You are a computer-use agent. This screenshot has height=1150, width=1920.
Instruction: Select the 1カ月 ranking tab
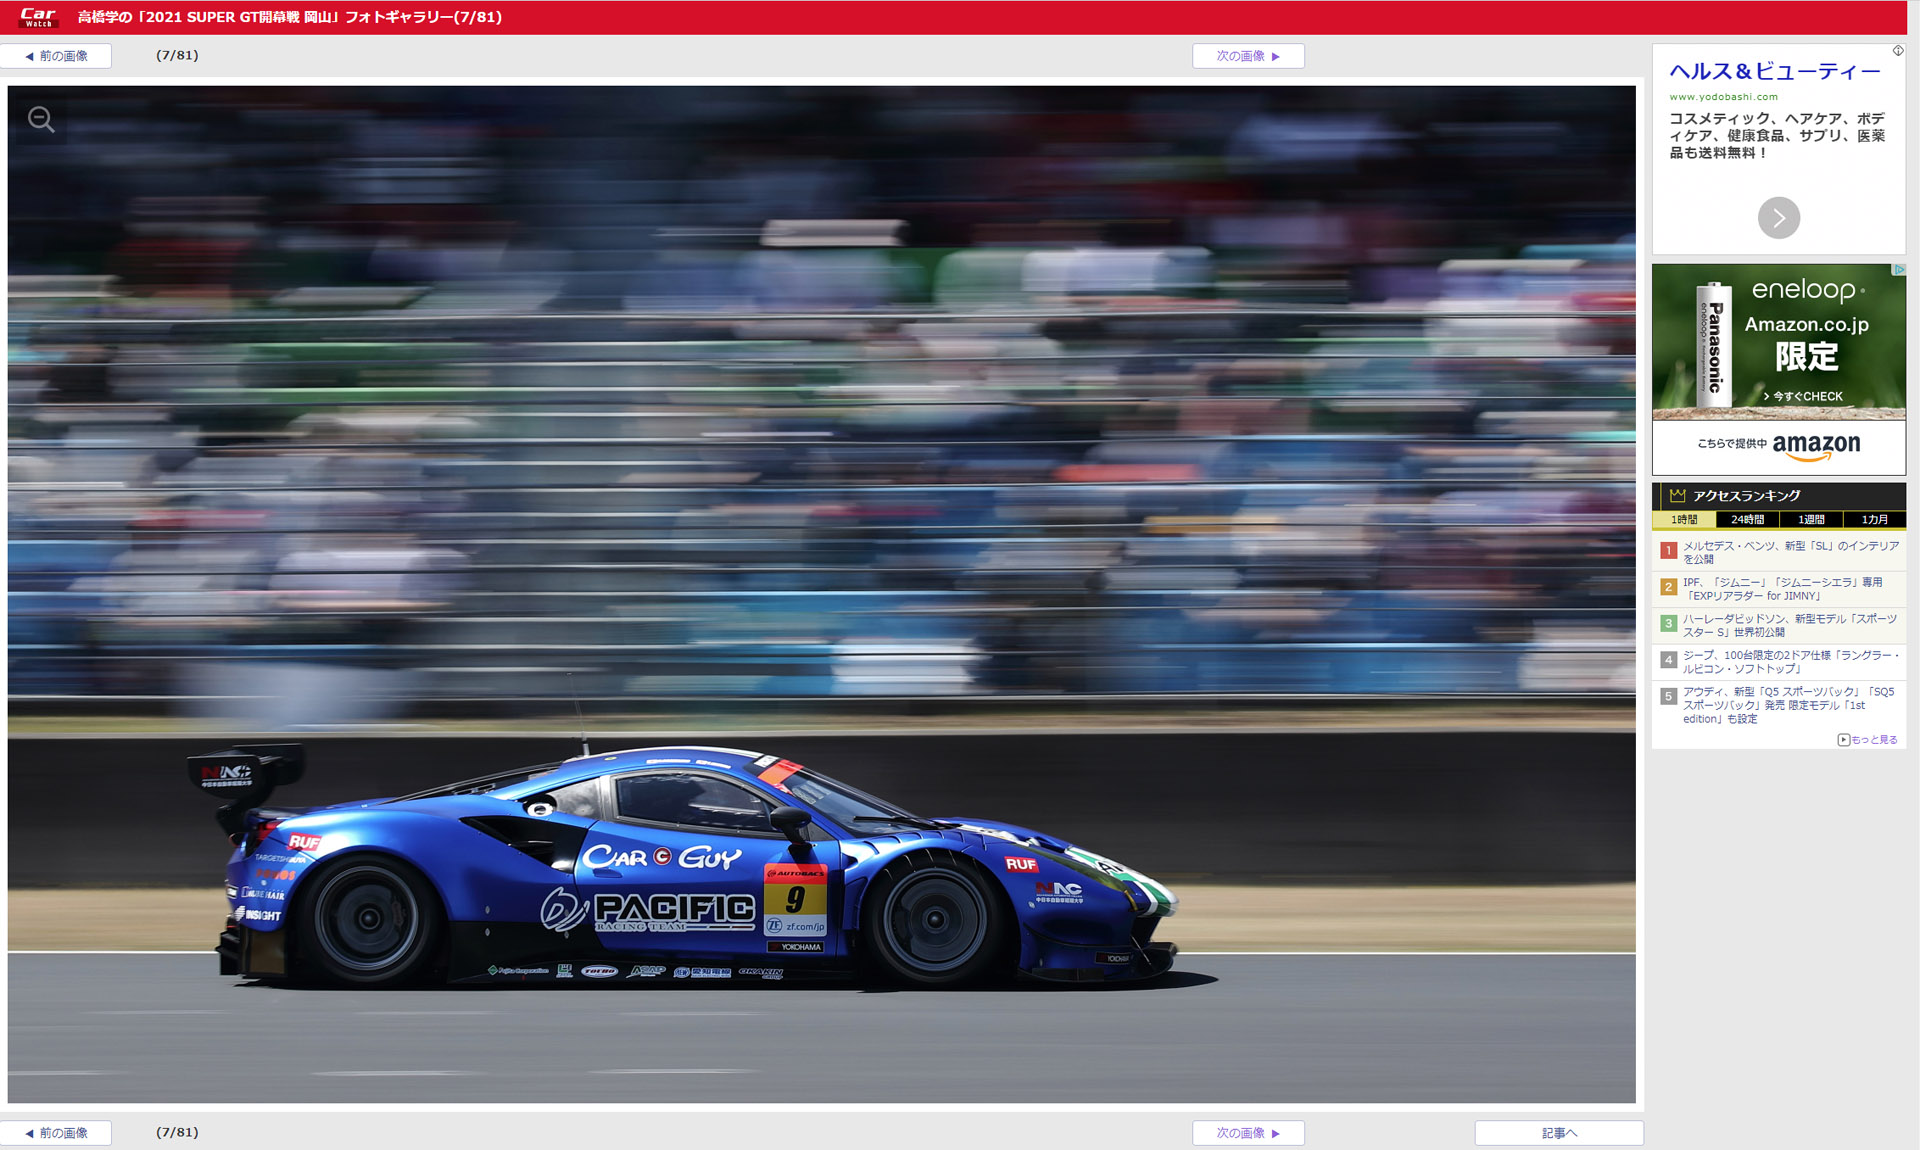click(x=1874, y=520)
